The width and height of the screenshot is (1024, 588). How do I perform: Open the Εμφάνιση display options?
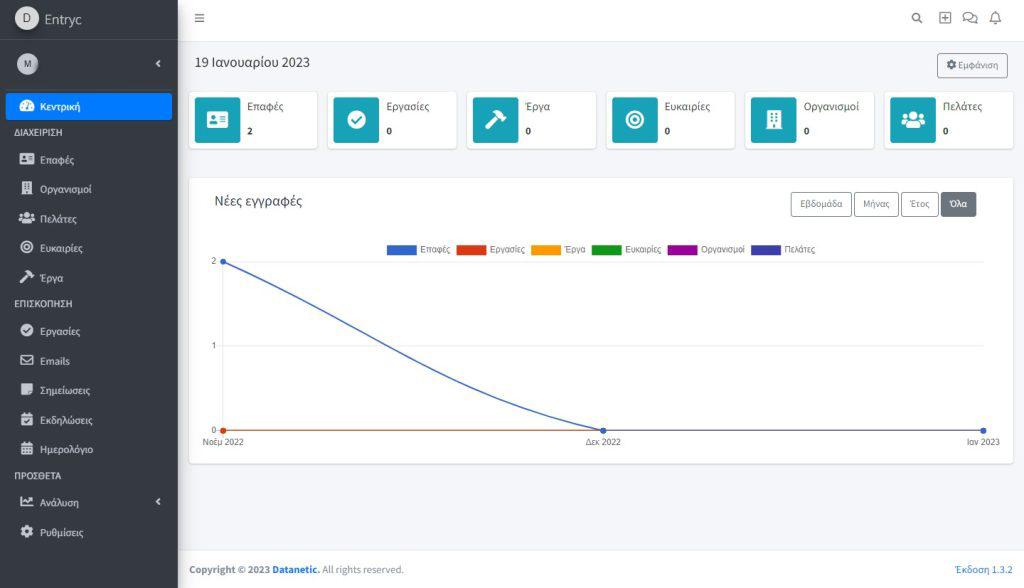point(970,65)
